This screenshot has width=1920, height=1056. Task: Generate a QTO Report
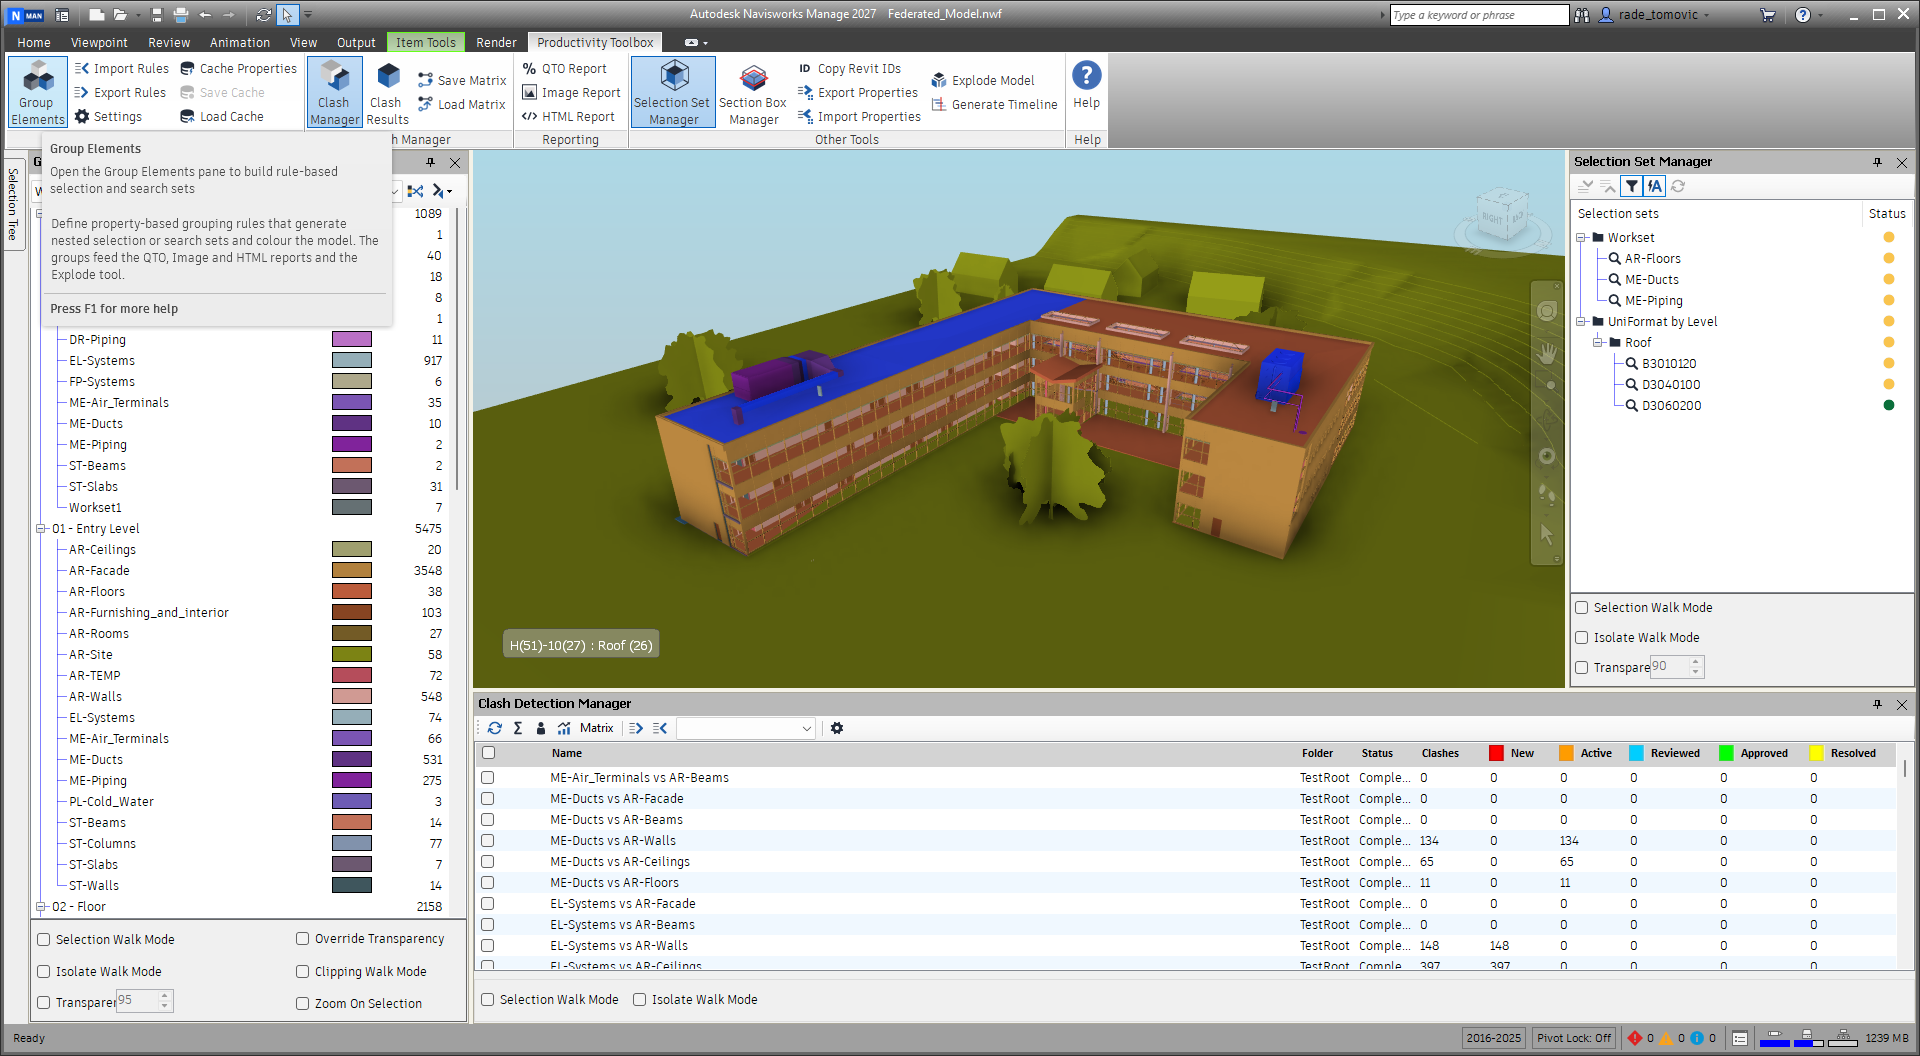[564, 69]
